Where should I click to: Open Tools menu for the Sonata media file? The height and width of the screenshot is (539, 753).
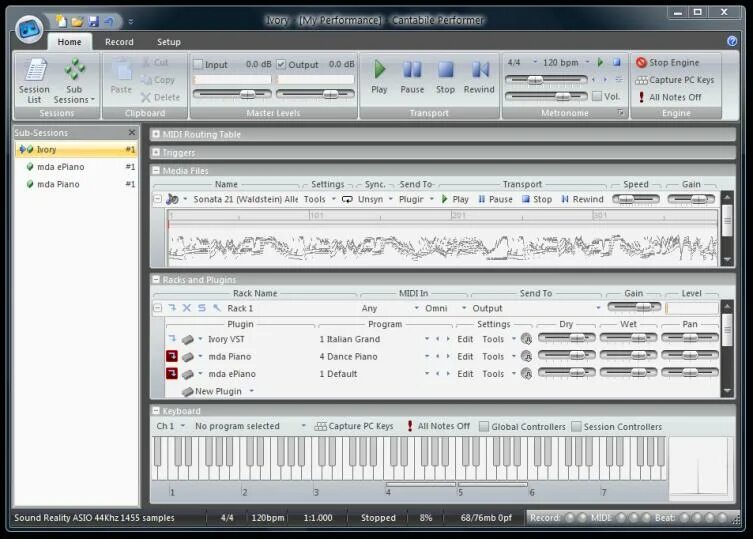[319, 199]
